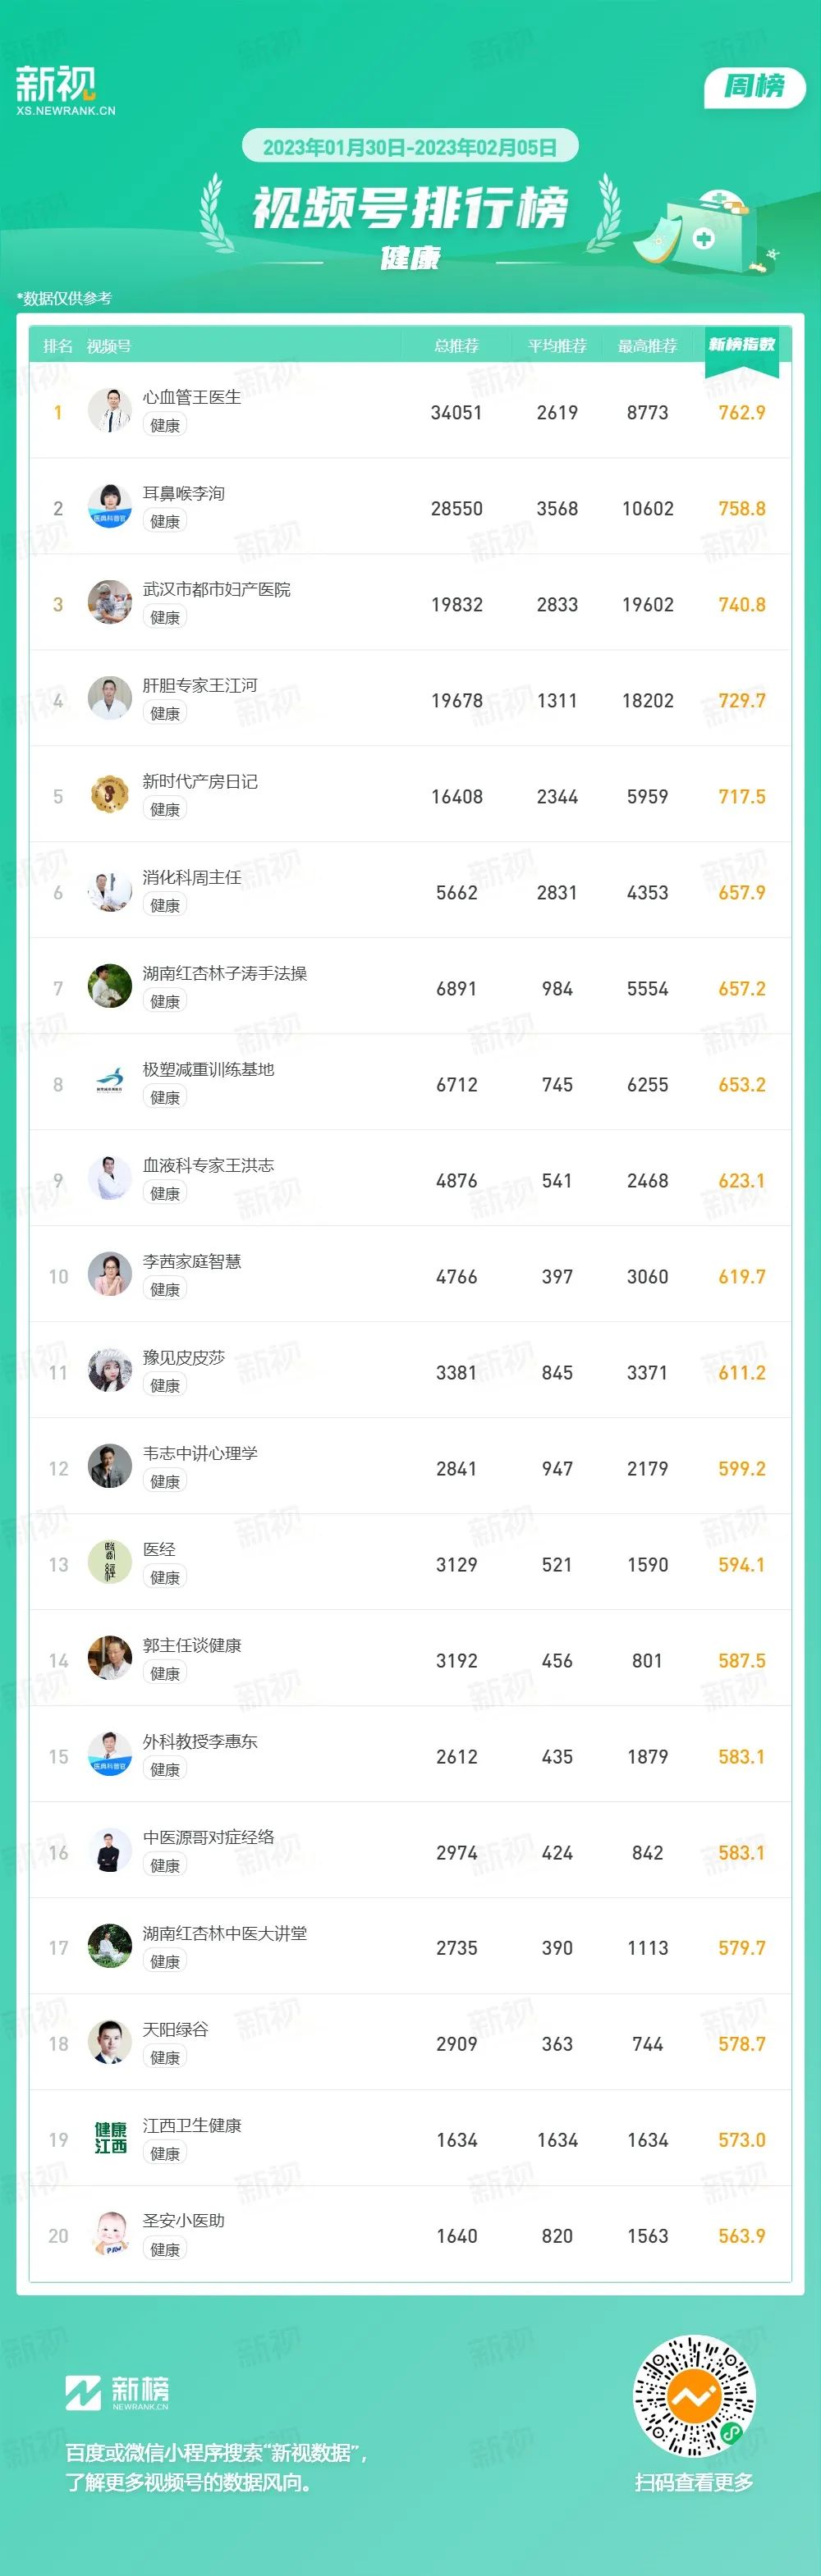
Task: Click 极塑减重训练基地 logo icon
Action: coord(110,1083)
